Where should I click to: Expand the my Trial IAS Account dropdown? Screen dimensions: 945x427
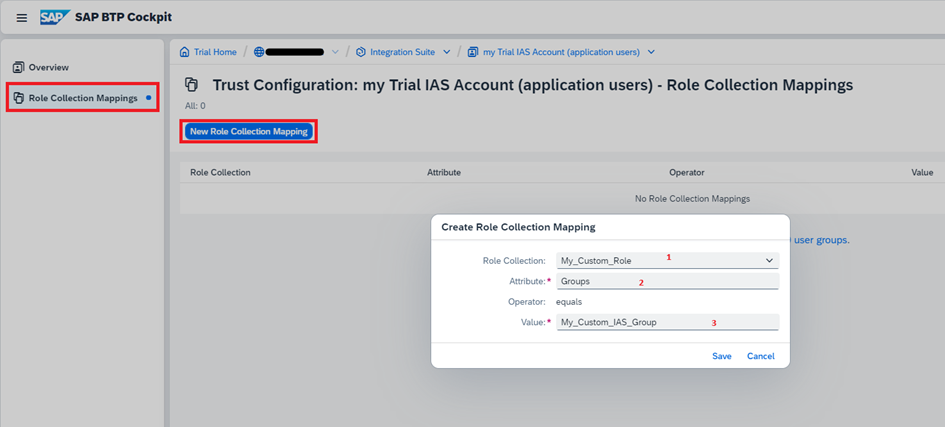pos(651,52)
